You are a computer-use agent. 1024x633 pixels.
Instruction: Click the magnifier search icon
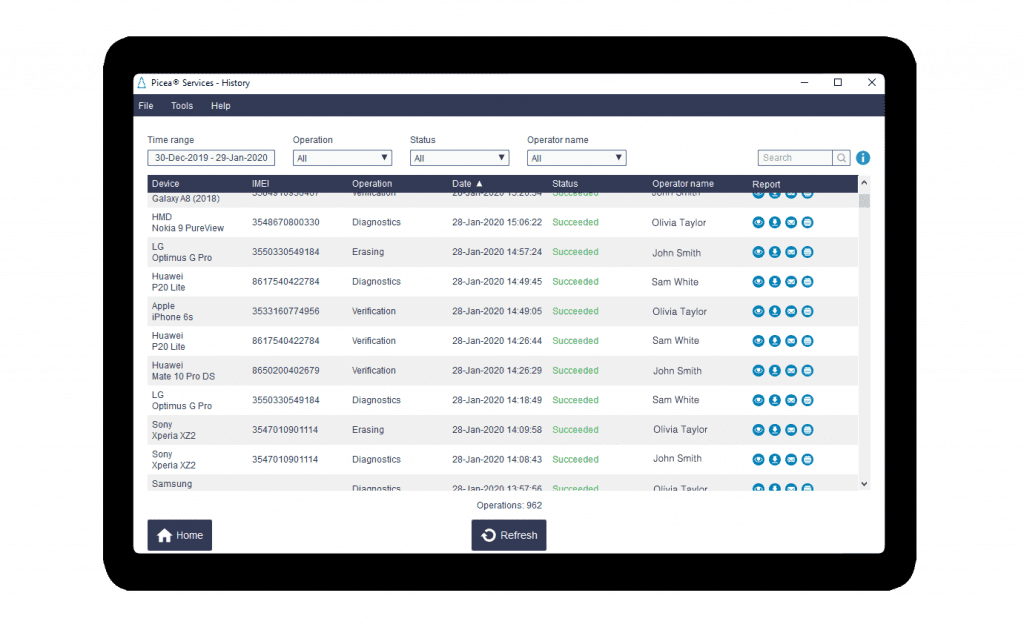842,158
